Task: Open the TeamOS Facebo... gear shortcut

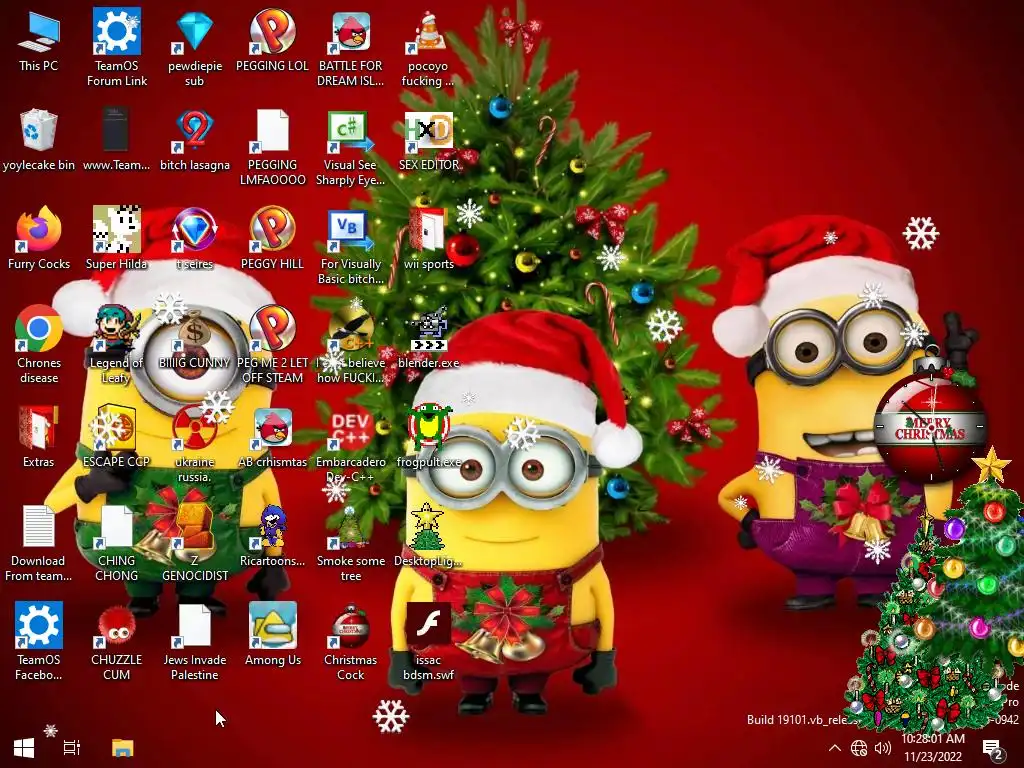Action: (39, 641)
